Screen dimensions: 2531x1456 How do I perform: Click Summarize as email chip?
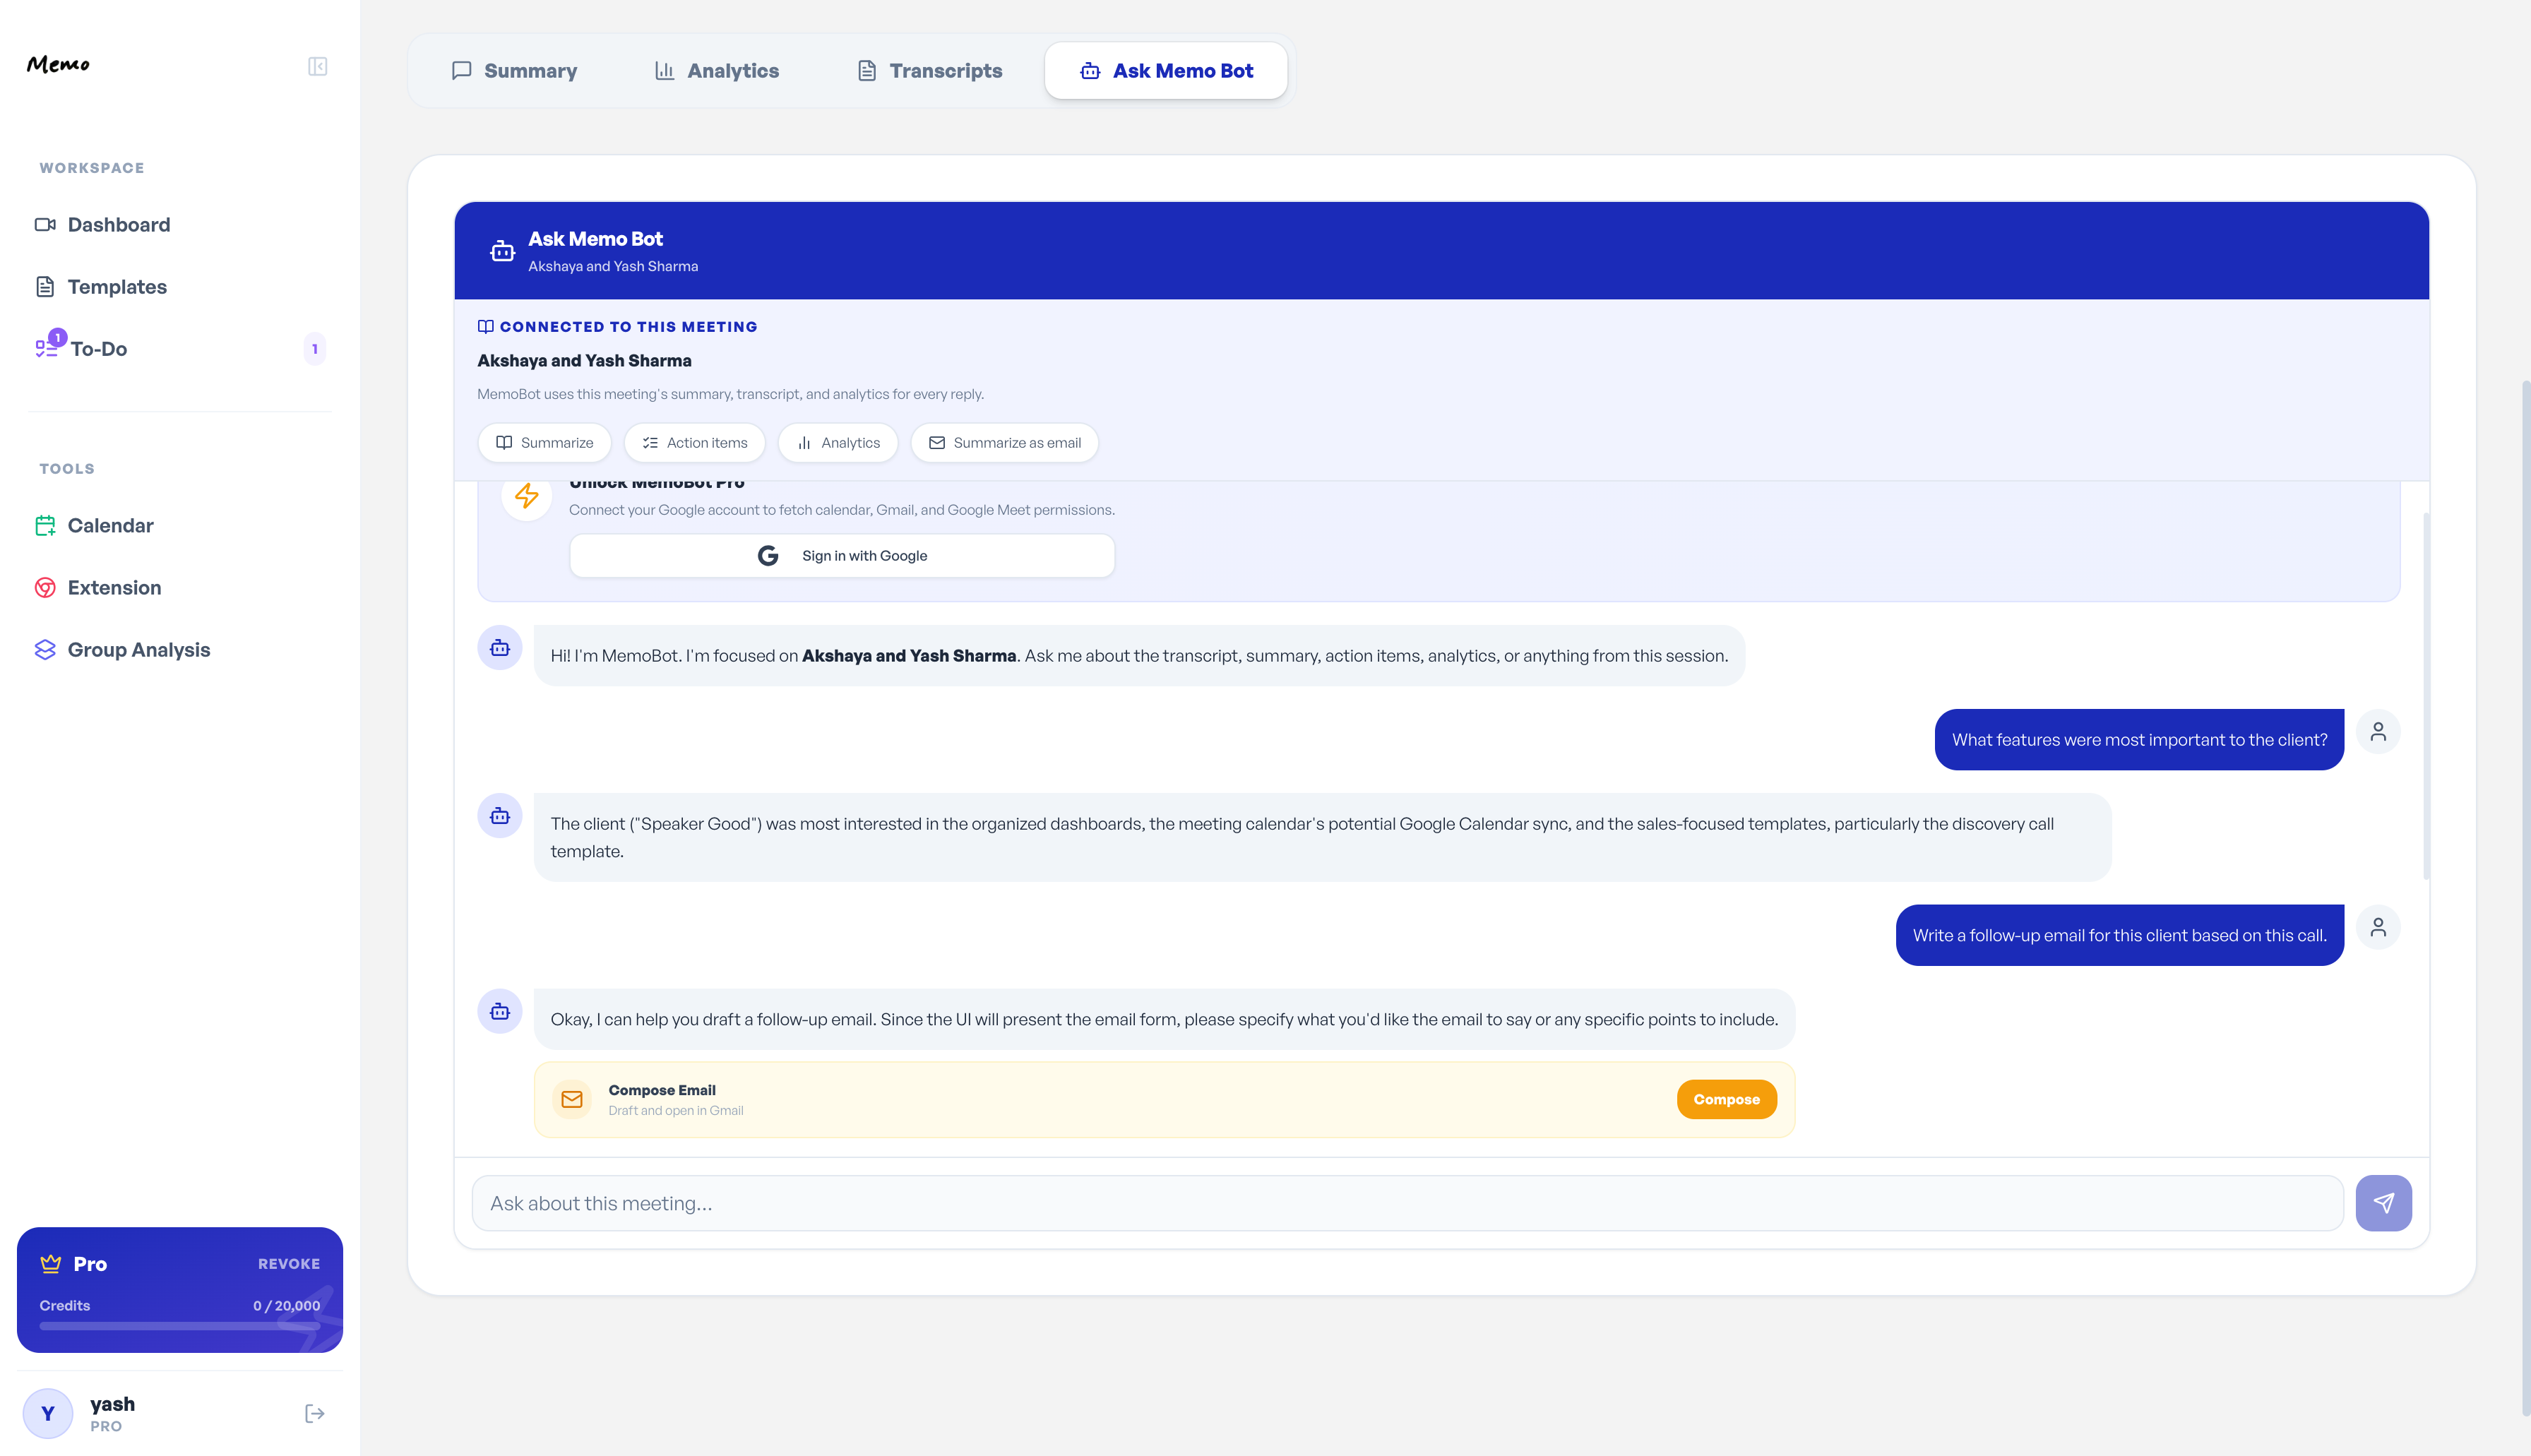[x=1004, y=443]
